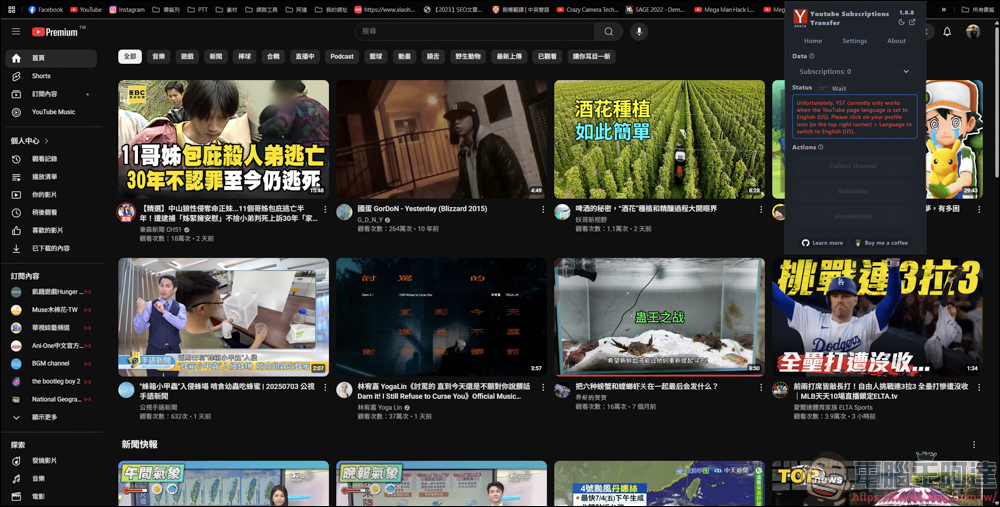Viewport: 1000px width, 507px height.
Task: Select the 棒球 filter chip
Action: pos(245,56)
